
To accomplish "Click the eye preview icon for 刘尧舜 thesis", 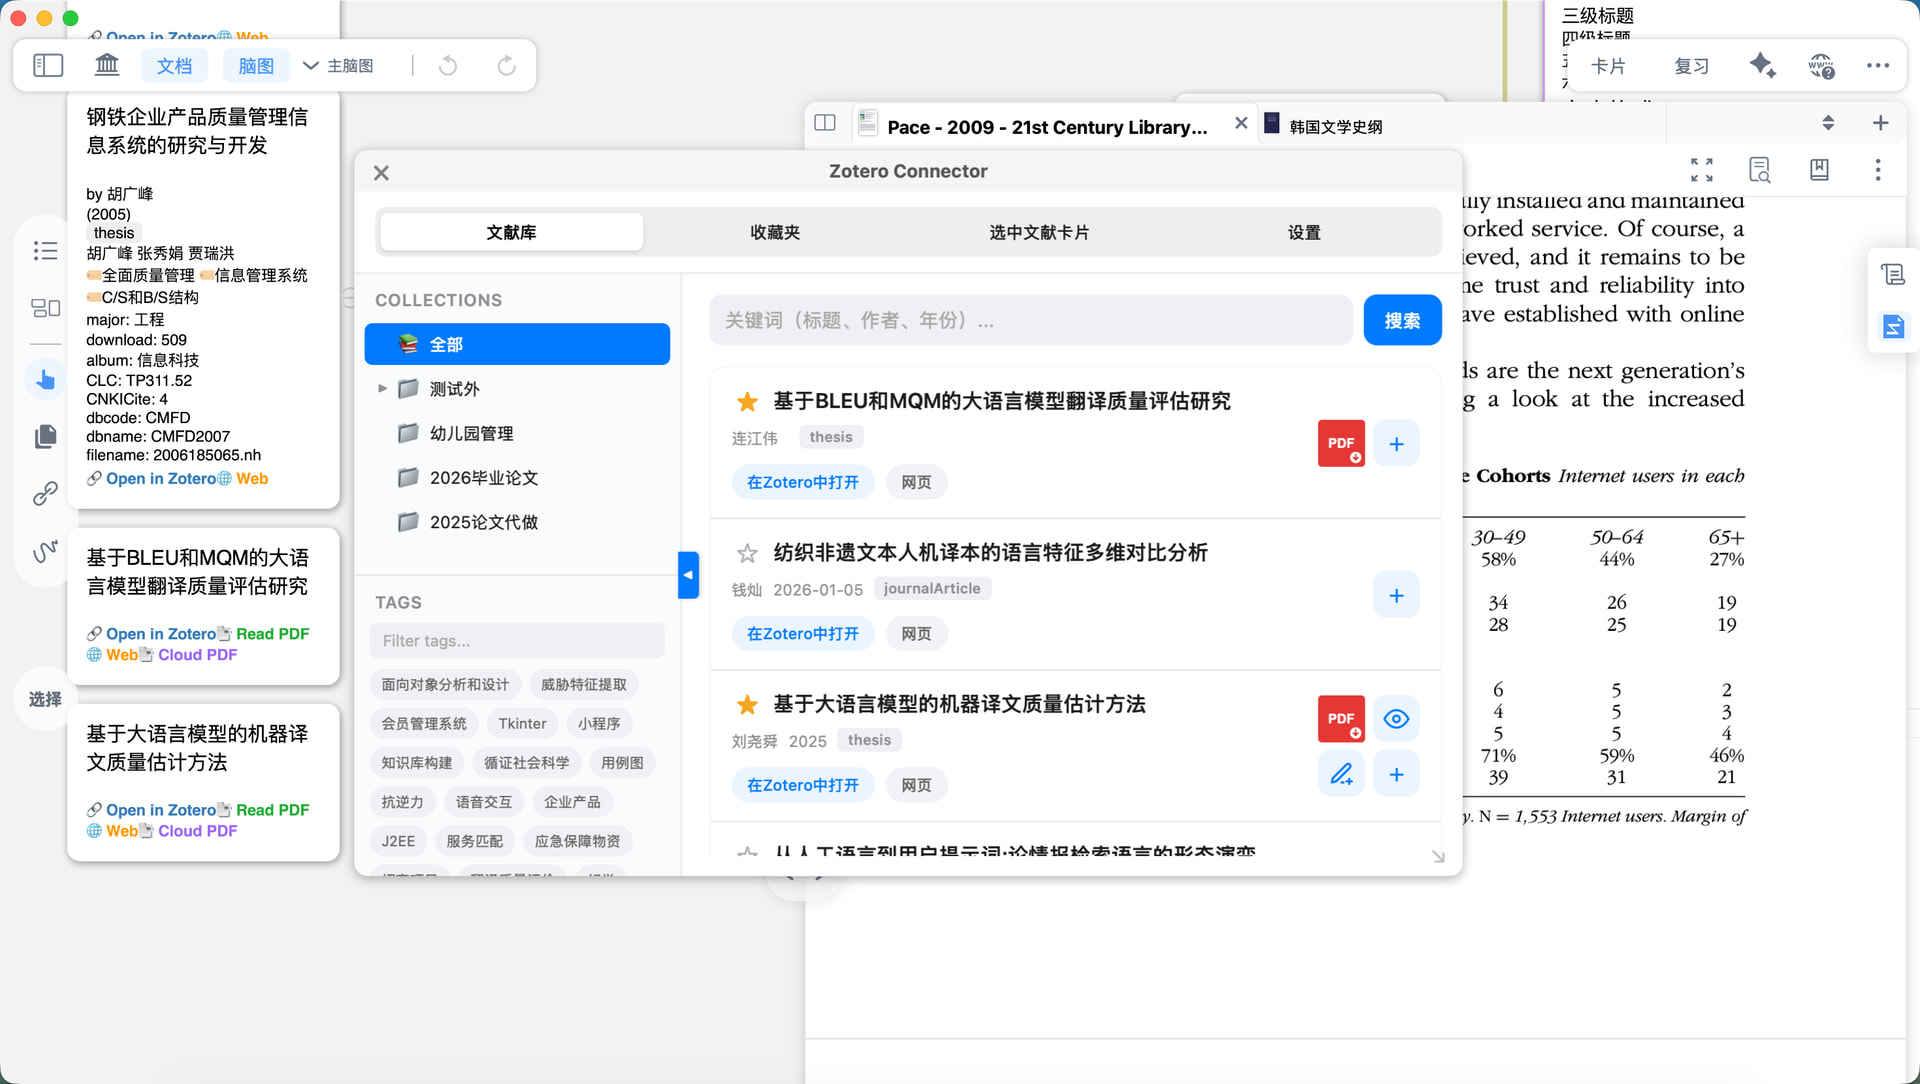I will point(1396,719).
